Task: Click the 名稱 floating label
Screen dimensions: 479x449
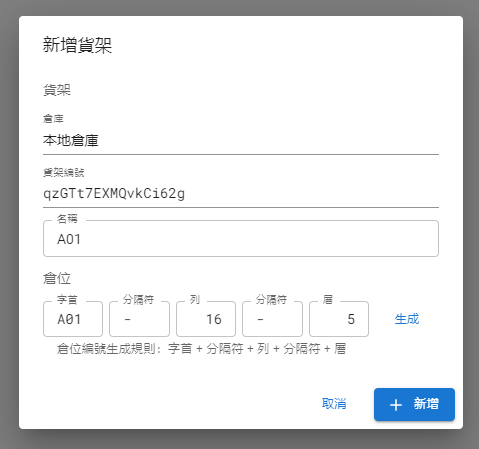Action: tap(67, 219)
